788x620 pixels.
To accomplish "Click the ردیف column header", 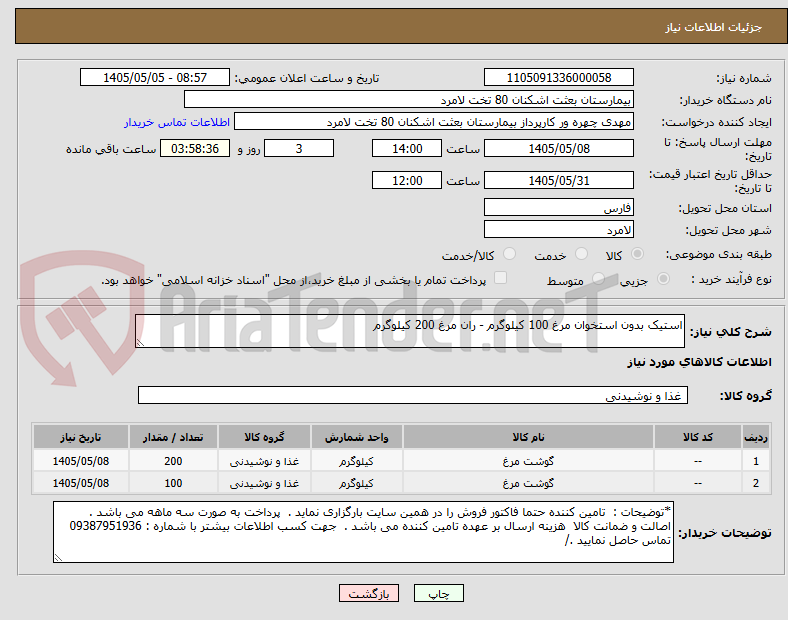I will [755, 437].
